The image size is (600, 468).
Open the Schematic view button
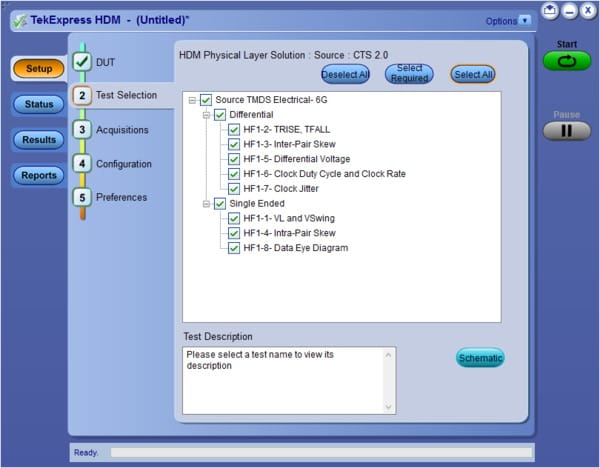point(480,358)
